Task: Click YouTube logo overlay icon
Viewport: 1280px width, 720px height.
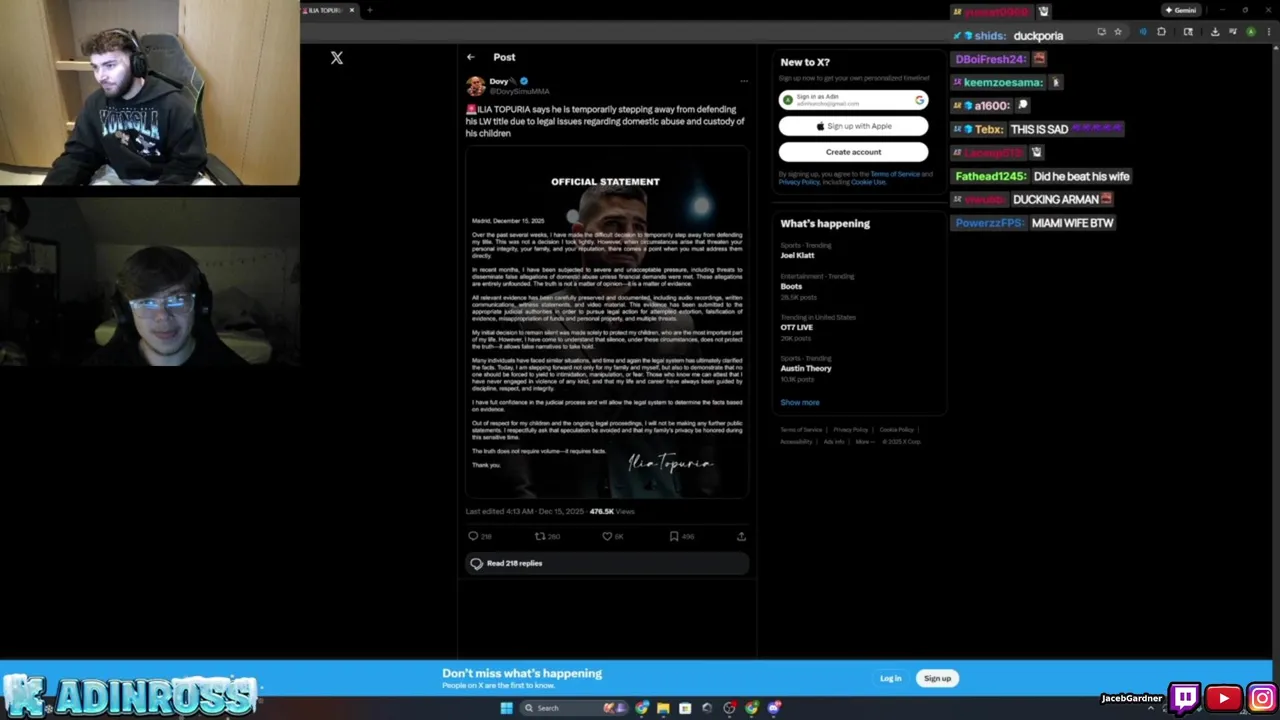Action: (x=1223, y=697)
